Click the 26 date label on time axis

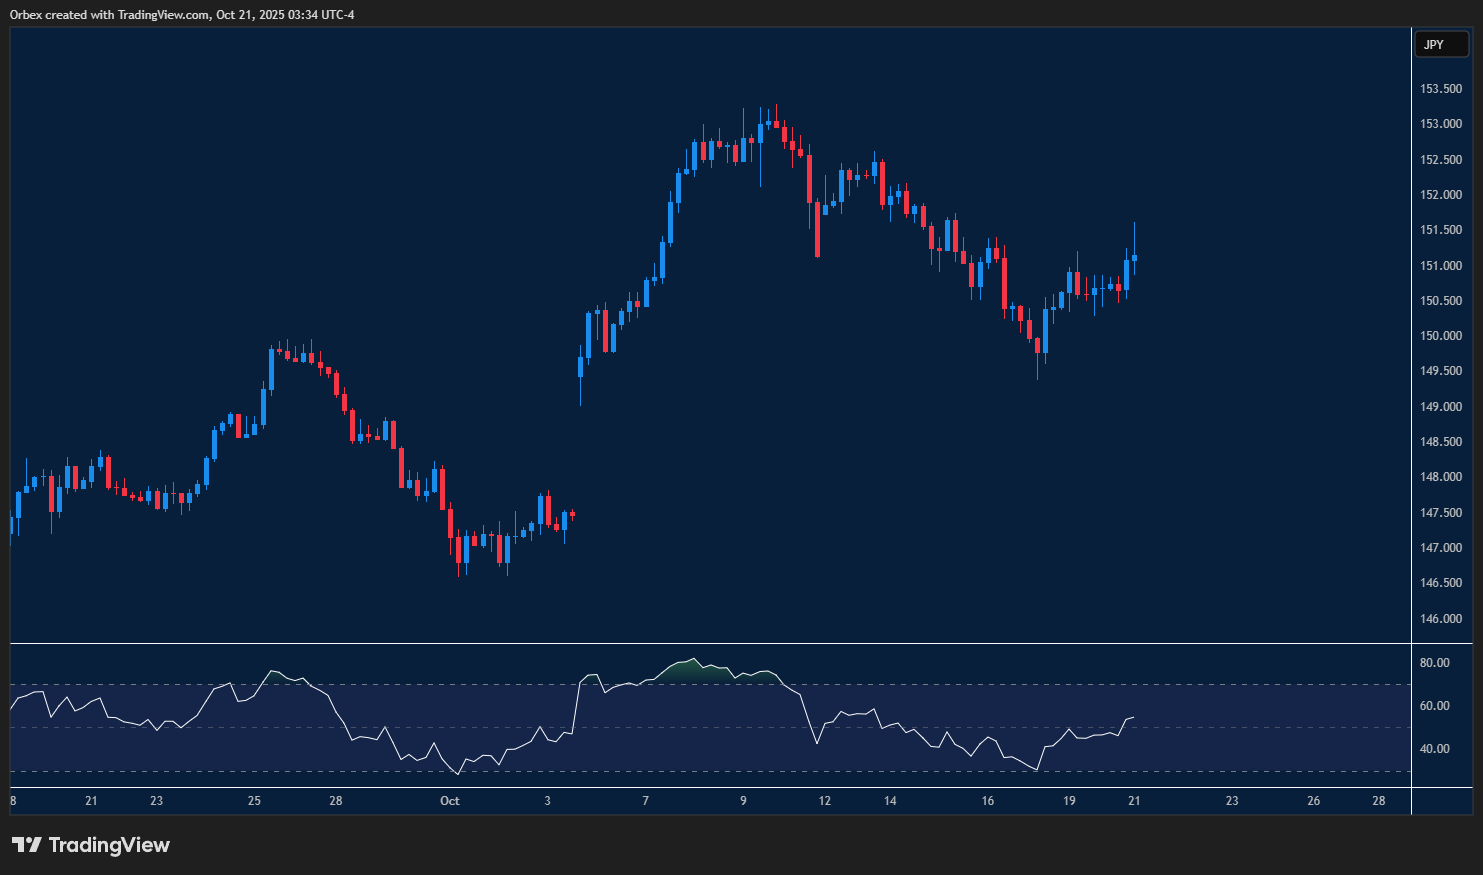1313,801
